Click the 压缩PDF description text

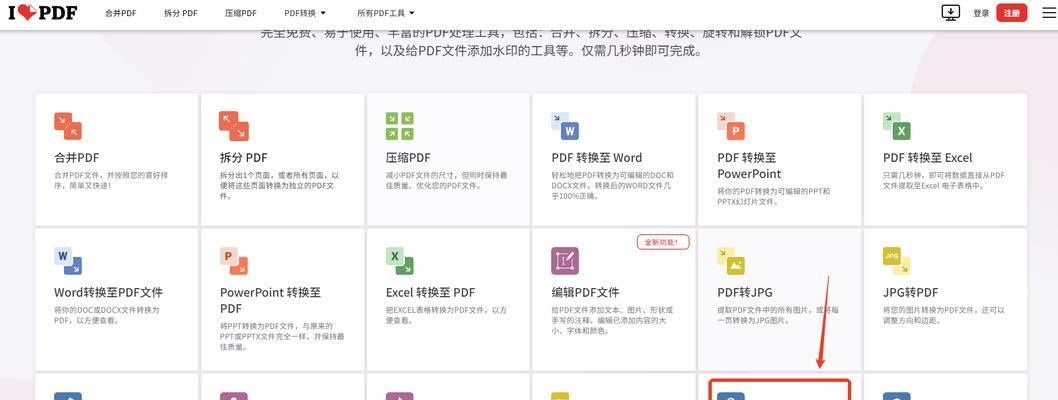tap(446, 180)
